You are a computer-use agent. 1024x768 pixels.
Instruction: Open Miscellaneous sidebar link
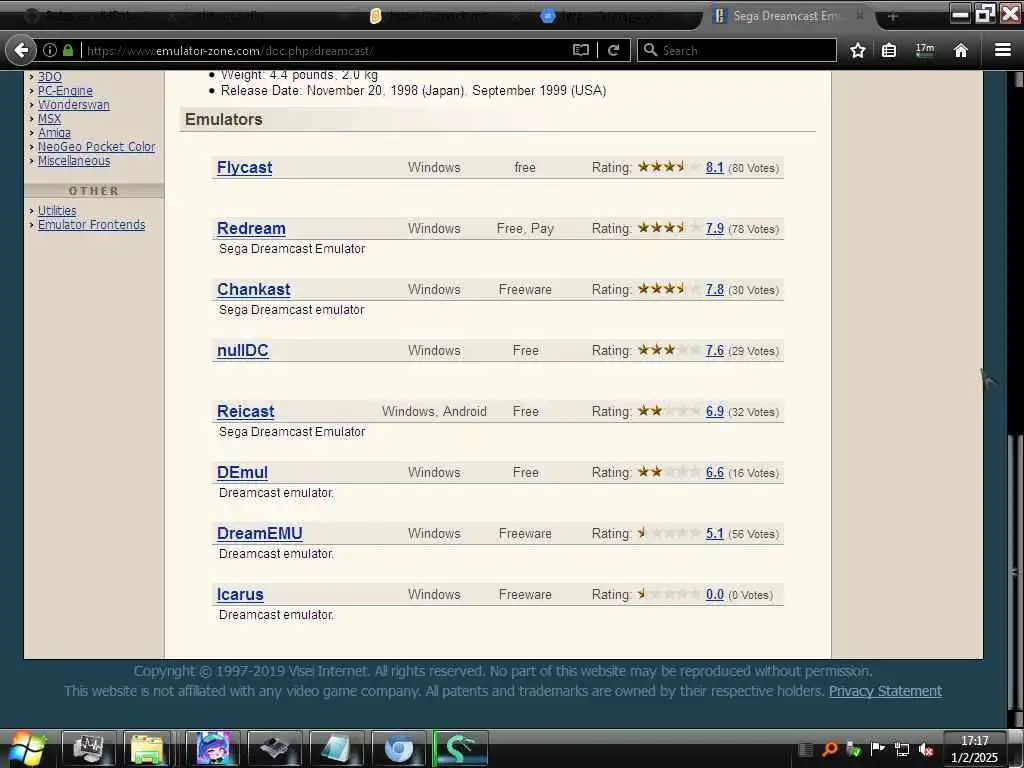point(74,161)
